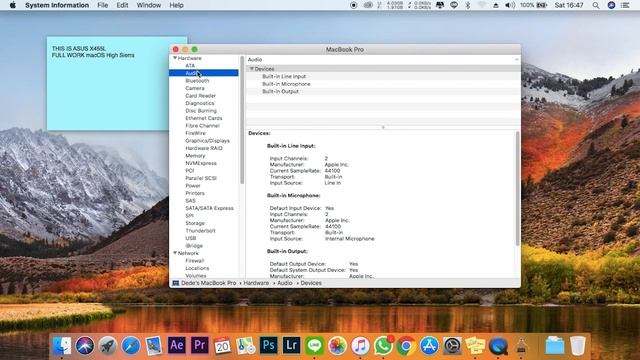Click the sidebar vertical scrollbar
This screenshot has height=360, width=640.
242,120
